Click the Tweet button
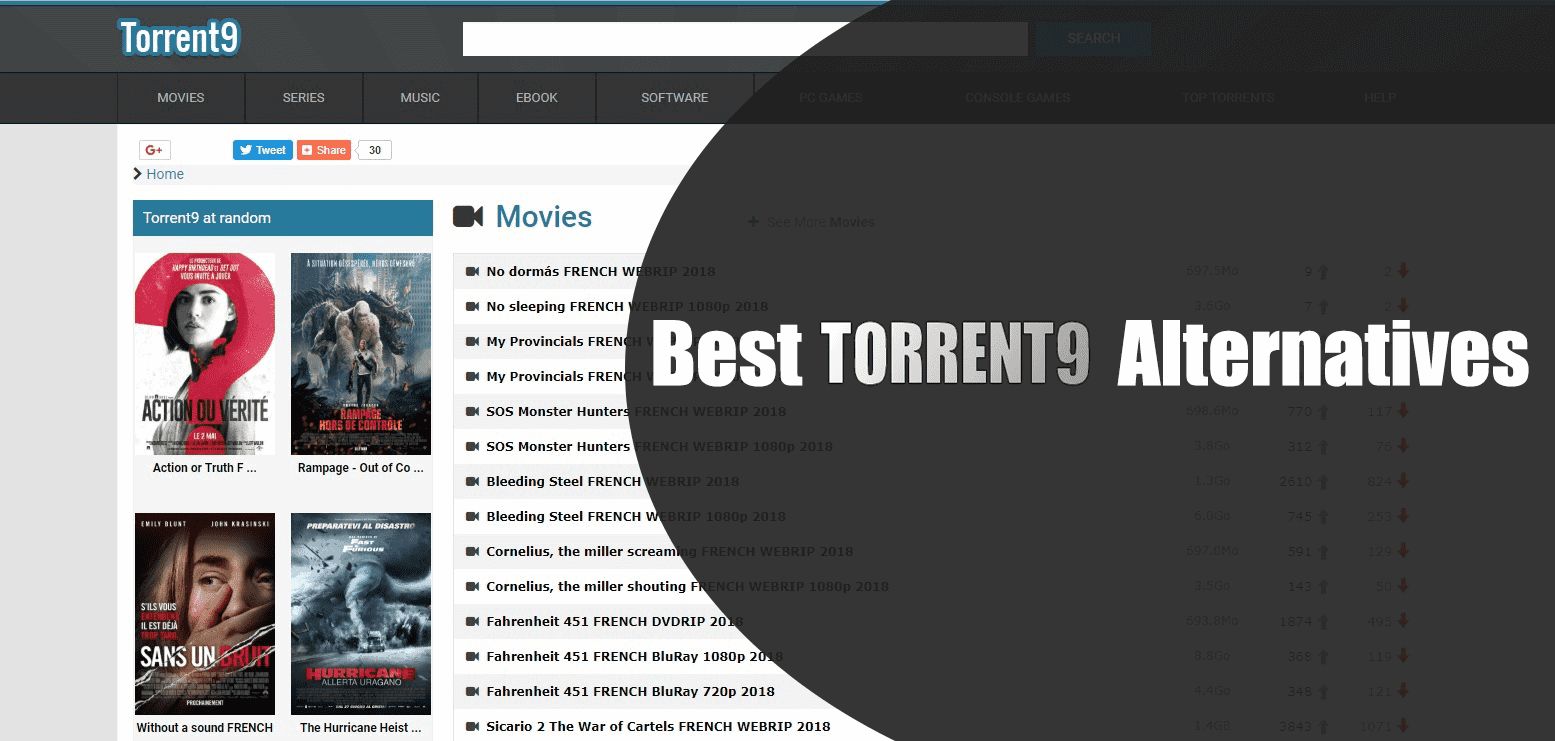Image resolution: width=1555 pixels, height=741 pixels. [263, 150]
